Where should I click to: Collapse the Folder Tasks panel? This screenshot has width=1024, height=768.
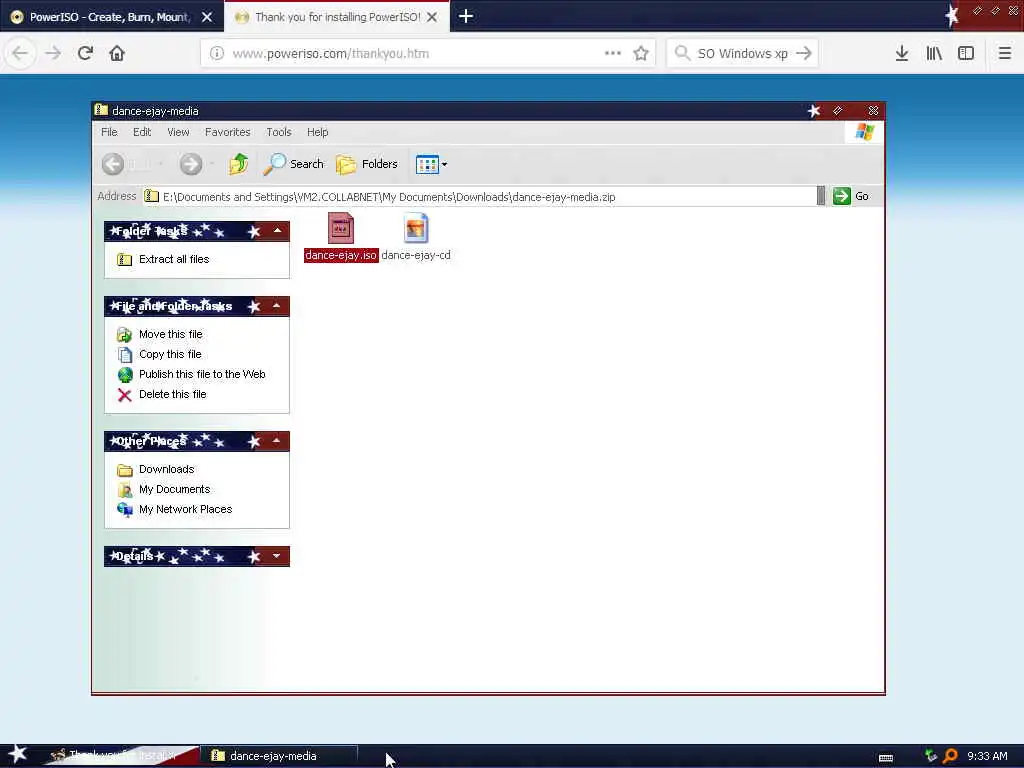point(277,231)
